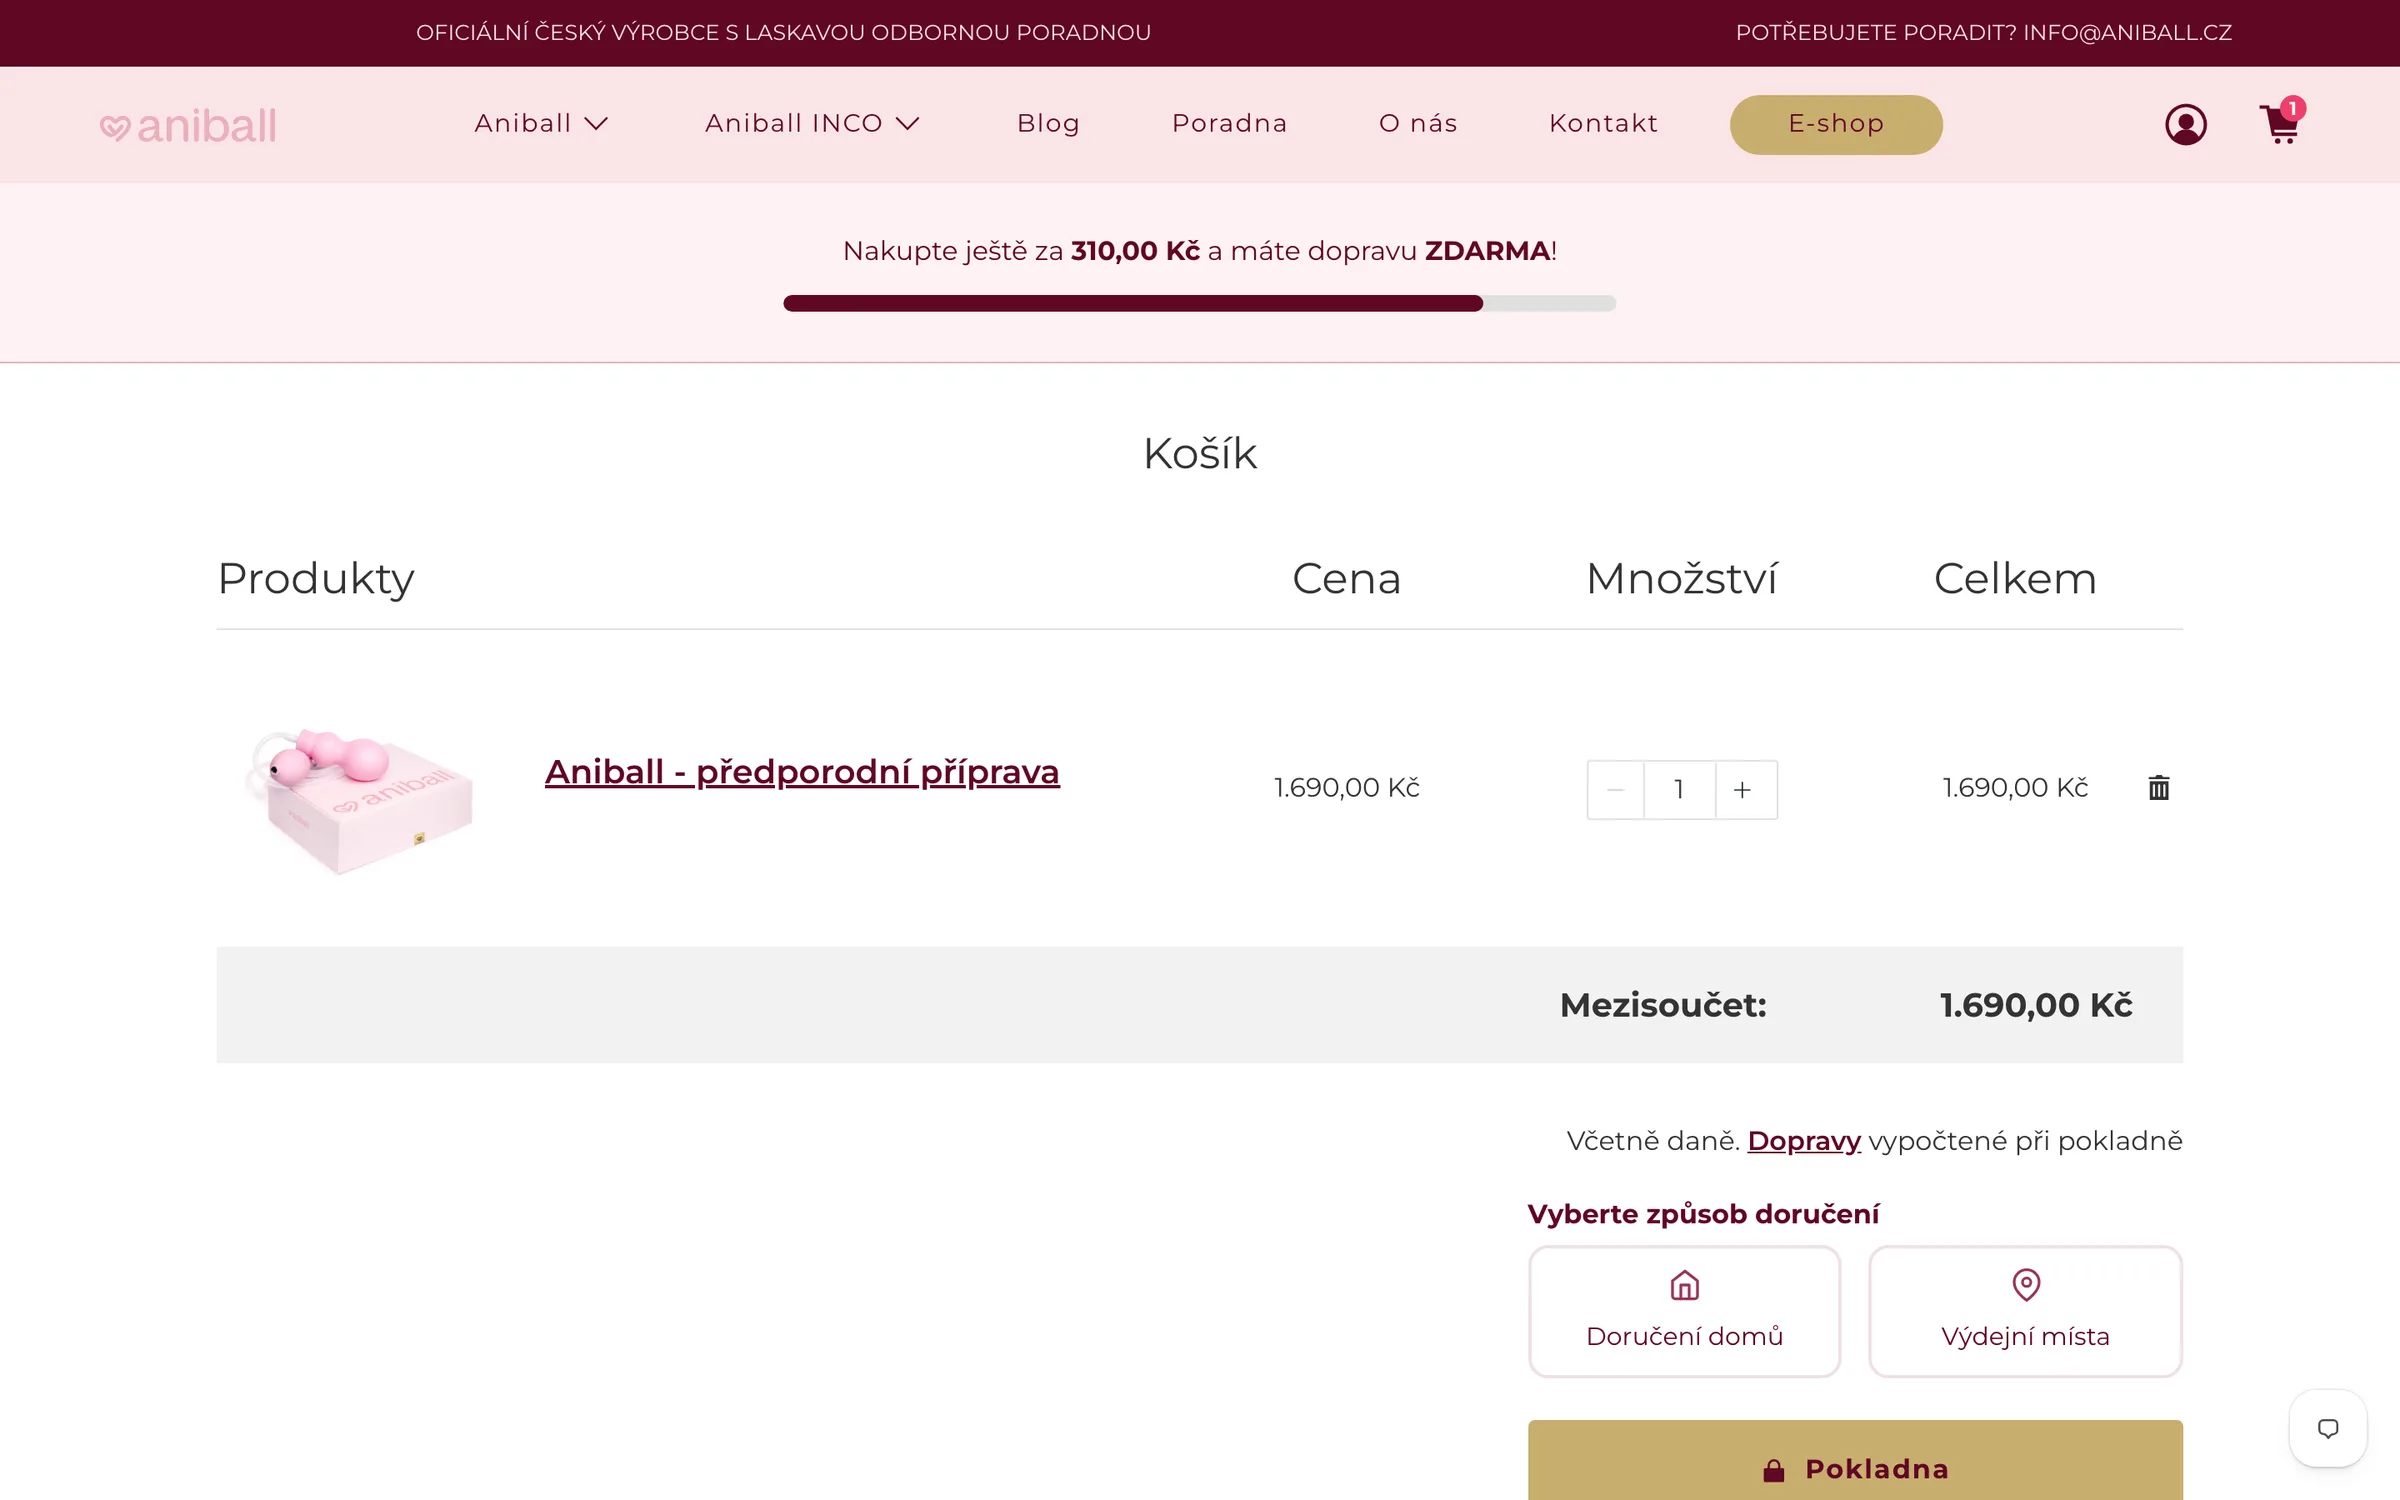Screen dimensions: 2400x1500
Task: Click the E-shop button
Action: tap(1836, 124)
